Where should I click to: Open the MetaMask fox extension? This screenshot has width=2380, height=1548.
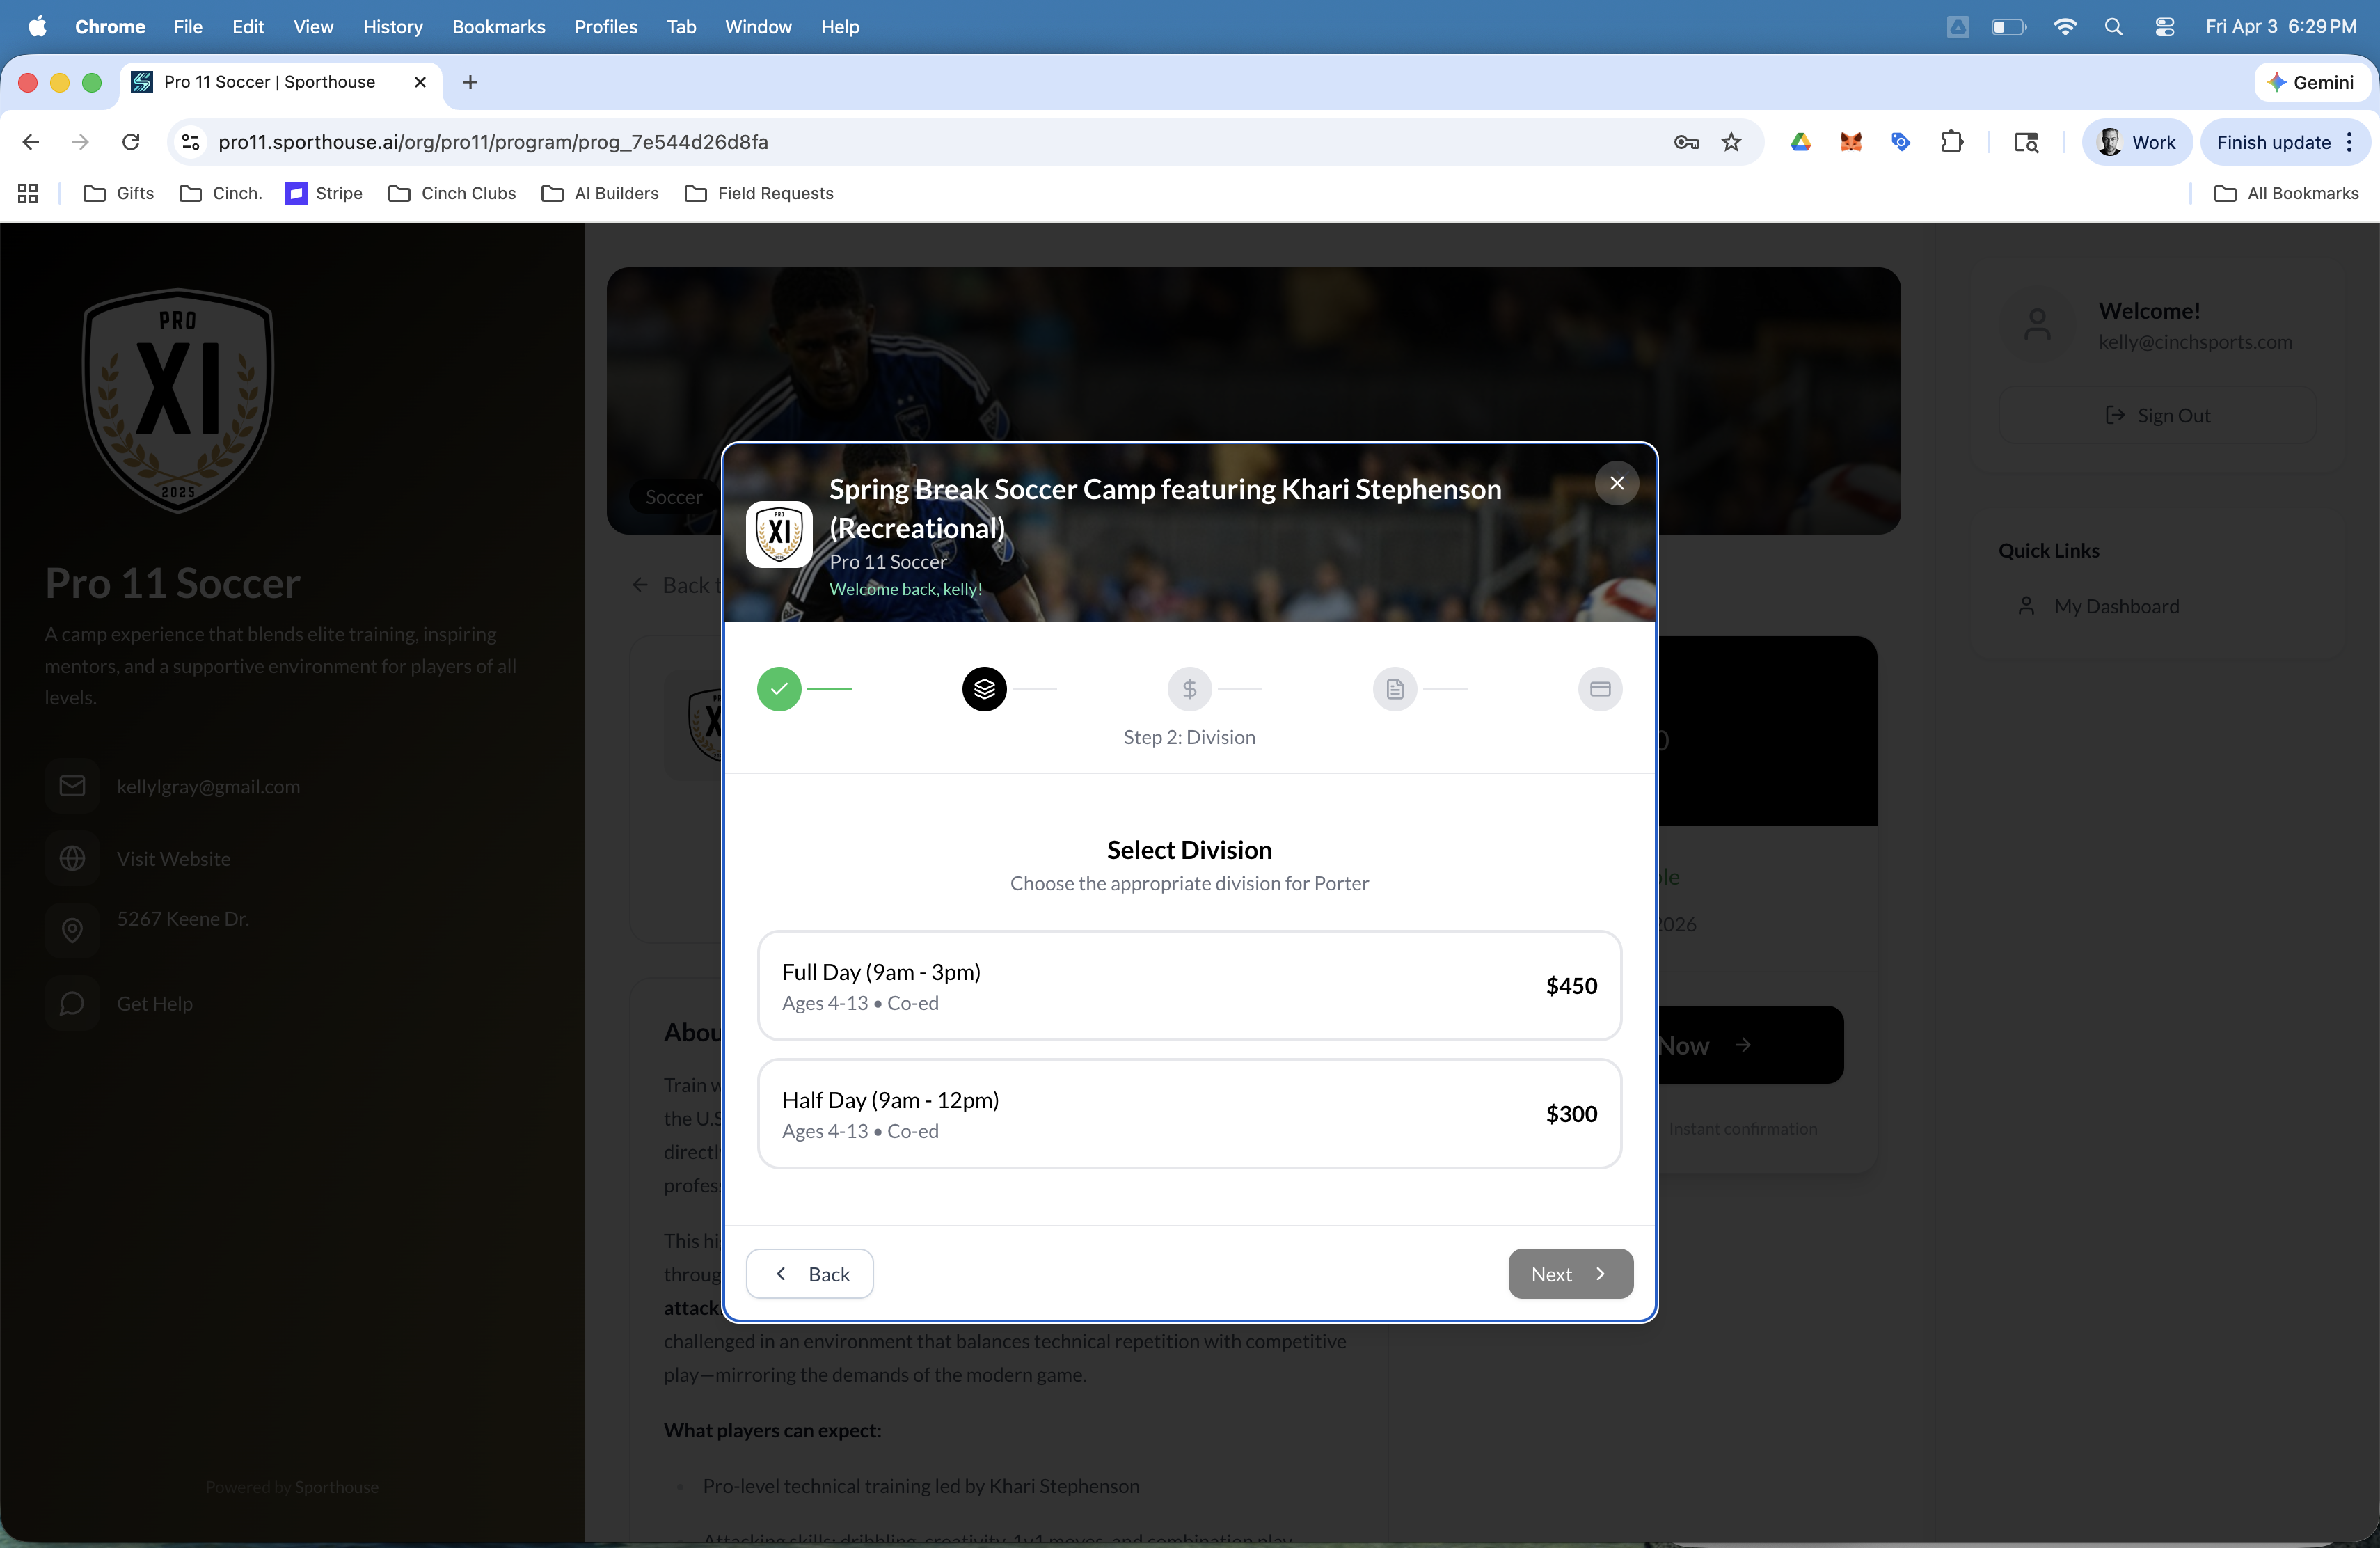pyautogui.click(x=1851, y=142)
